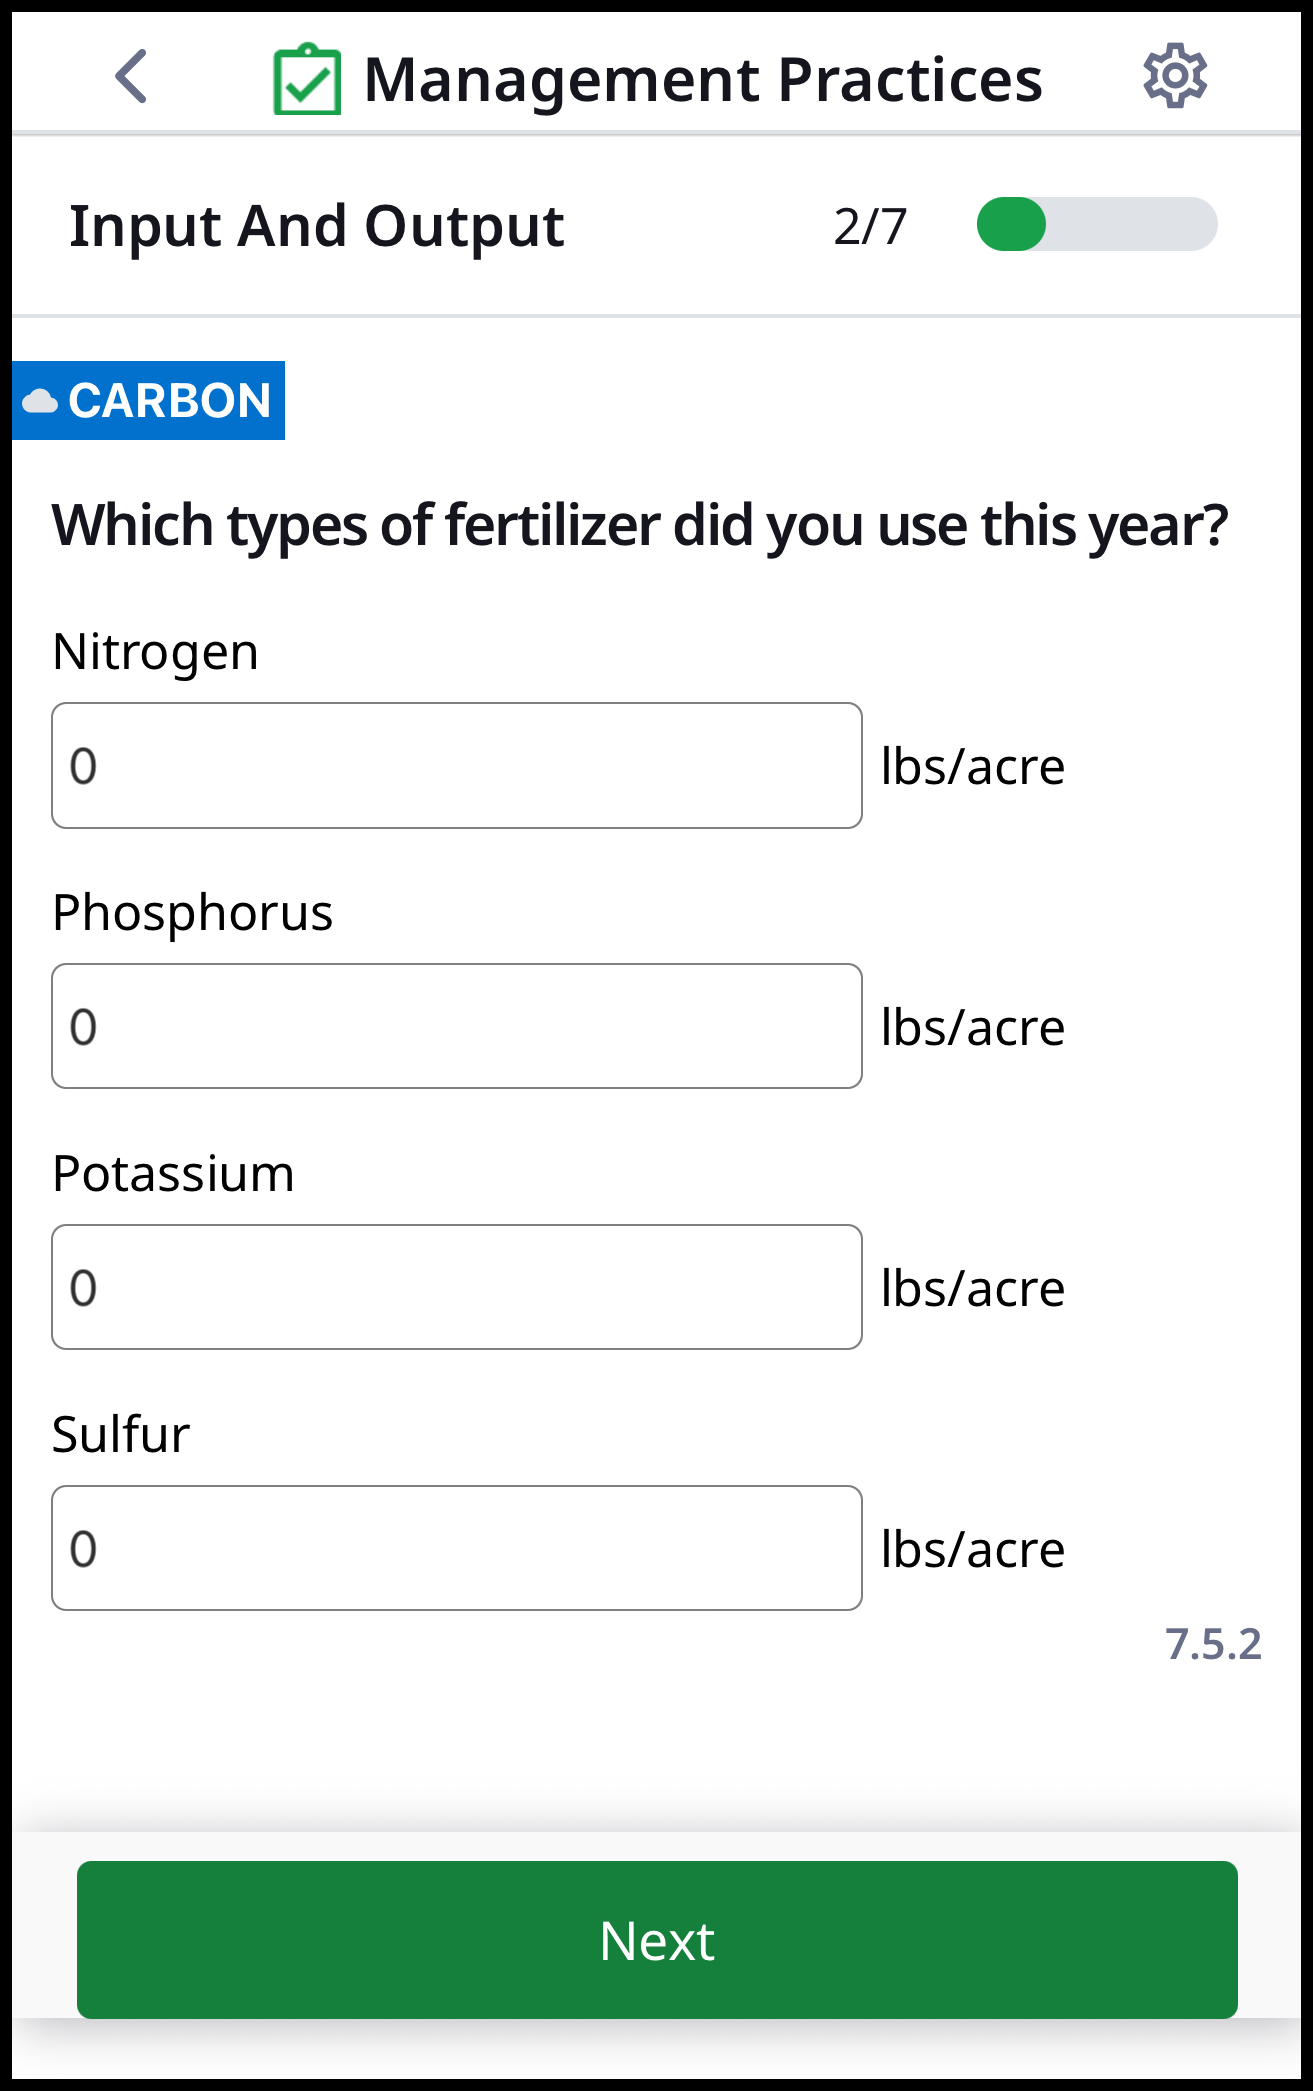Click the 2/7 step counter
This screenshot has height=2091, width=1313.
coord(870,226)
